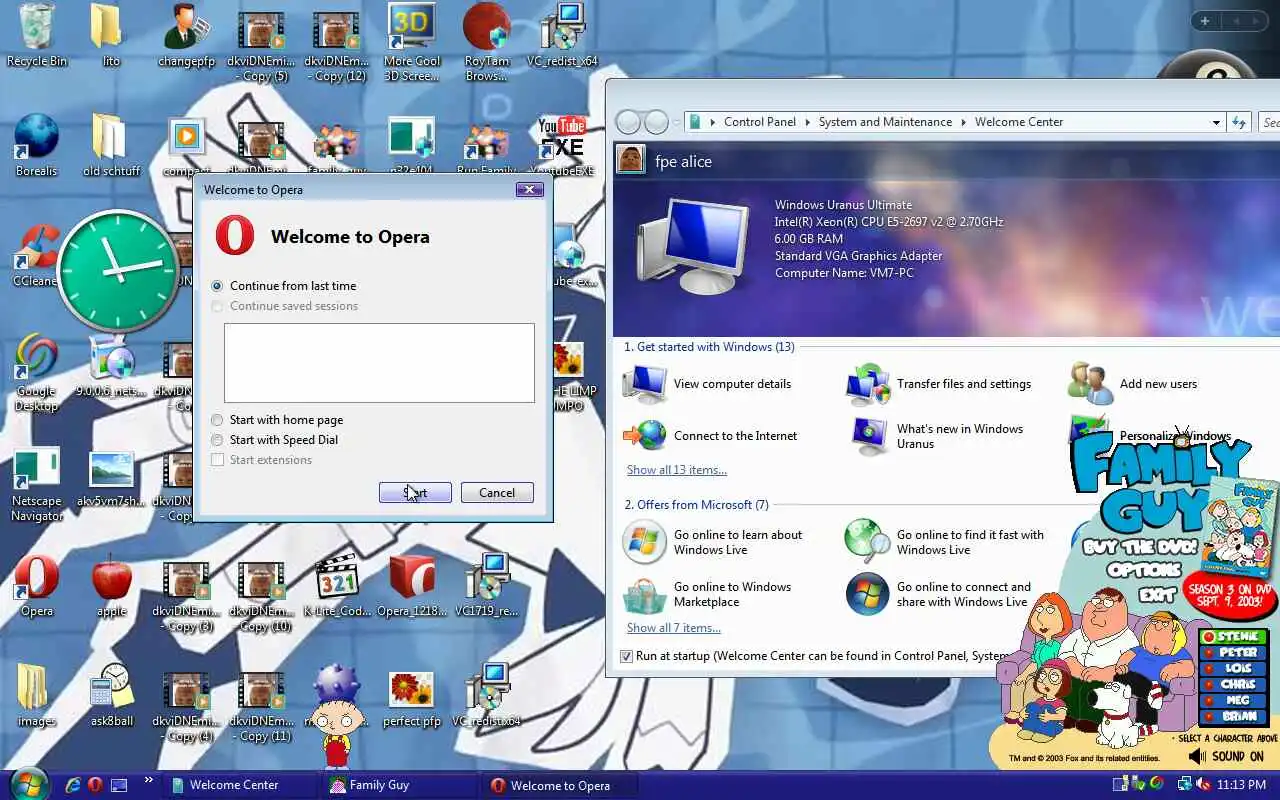Select the changepfp desktop icon
The width and height of the screenshot is (1280, 800).
[x=186, y=36]
